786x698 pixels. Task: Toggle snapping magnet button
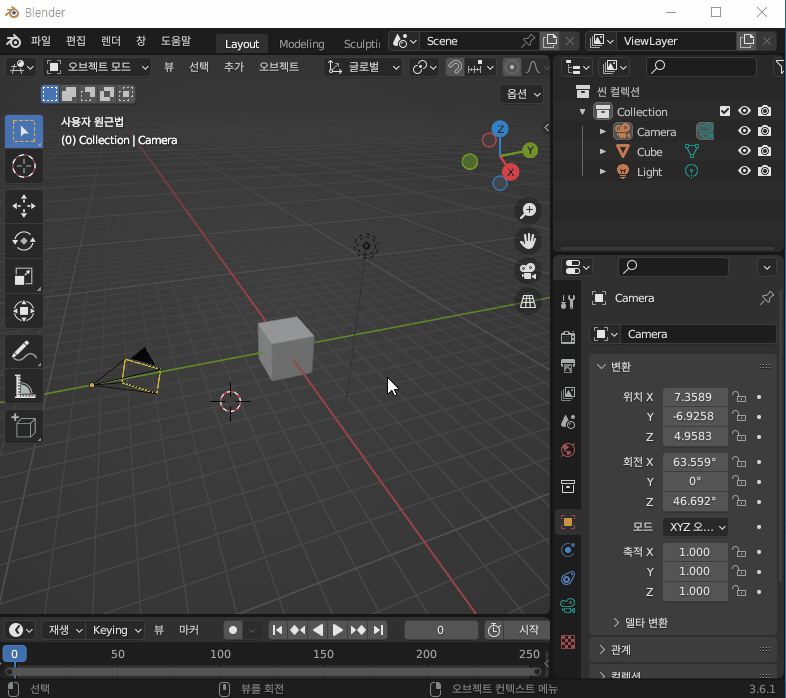pos(455,67)
